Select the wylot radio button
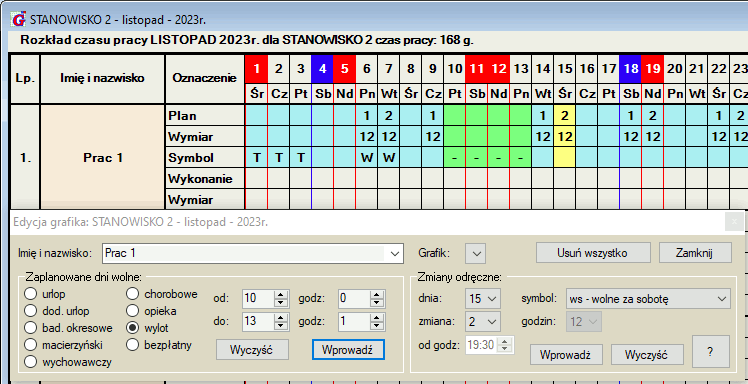748x384 pixels. click(x=133, y=328)
